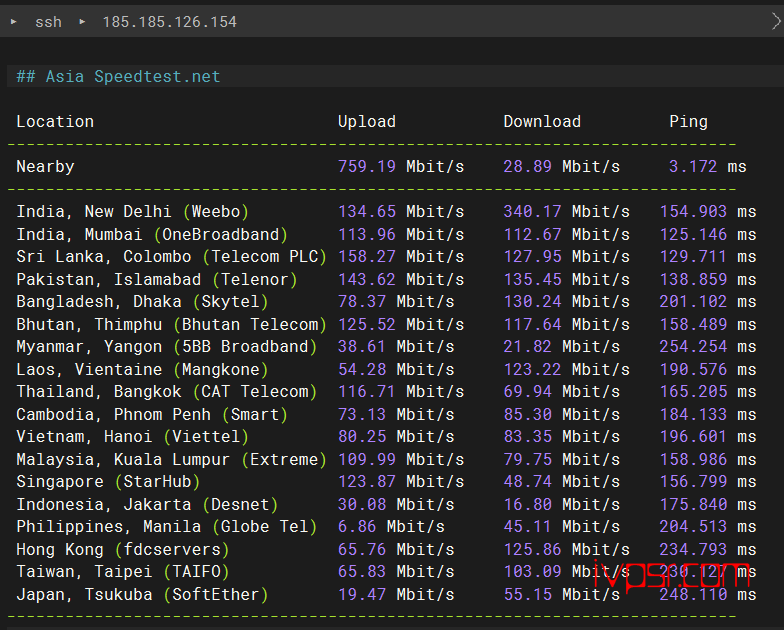Select Tsukuba ping value 248.110
This screenshot has width=784, height=630.
tap(693, 594)
